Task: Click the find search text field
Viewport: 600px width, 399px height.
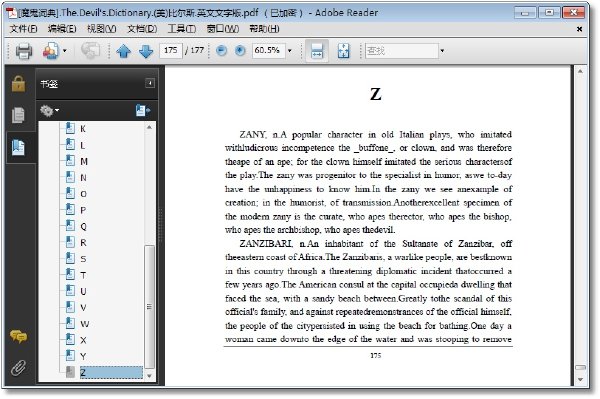Action: click(x=401, y=50)
